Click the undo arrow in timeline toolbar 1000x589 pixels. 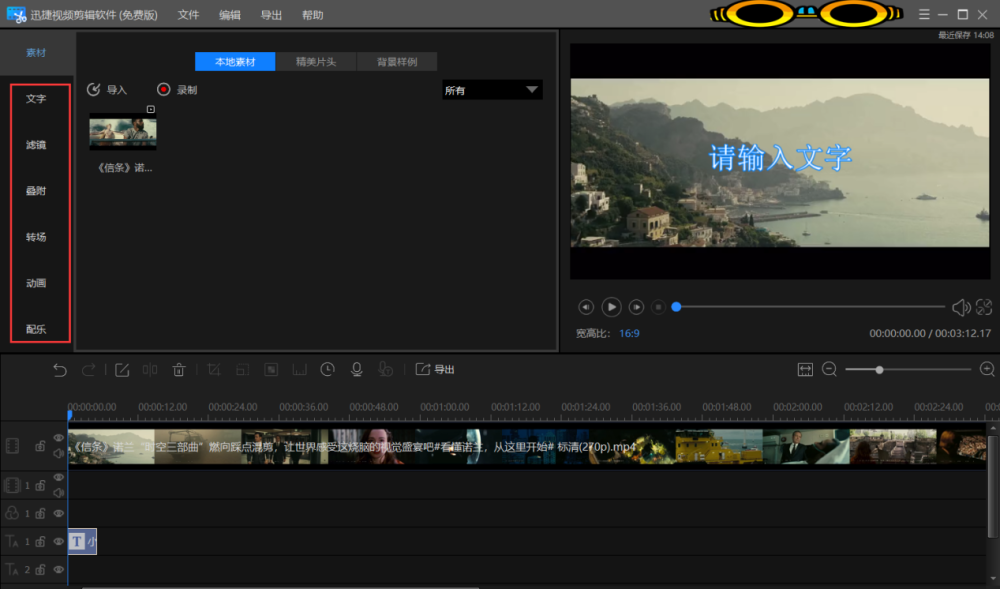60,370
